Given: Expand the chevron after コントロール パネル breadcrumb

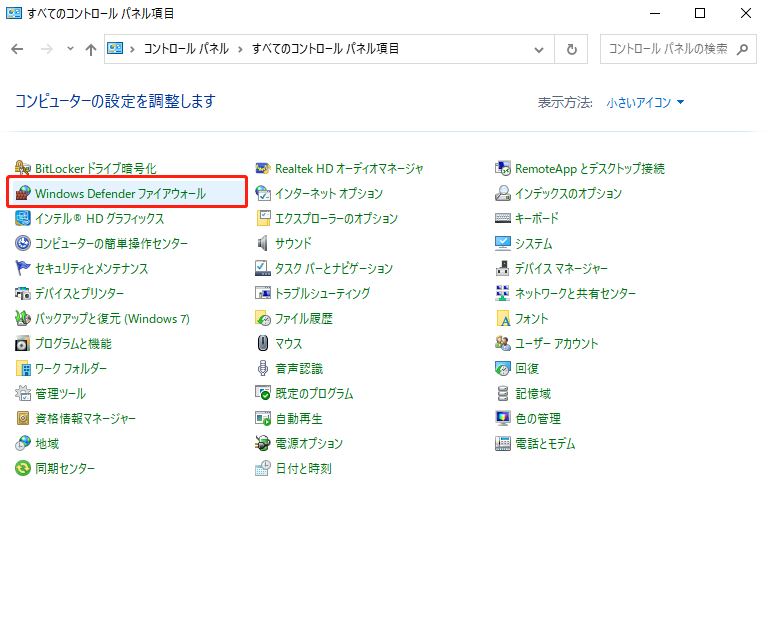Looking at the screenshot, I should click(240, 49).
